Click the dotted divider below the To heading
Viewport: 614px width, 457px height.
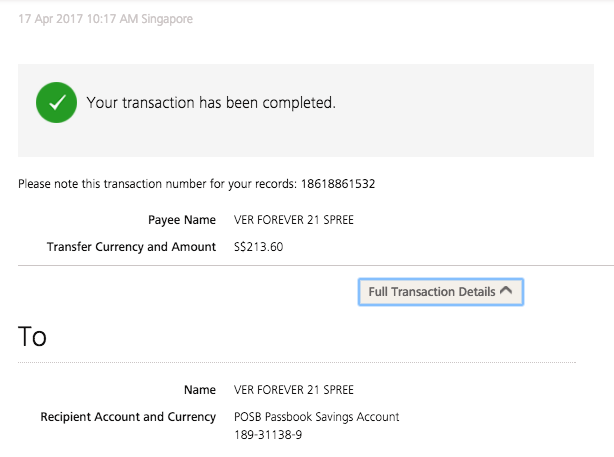[297, 363]
